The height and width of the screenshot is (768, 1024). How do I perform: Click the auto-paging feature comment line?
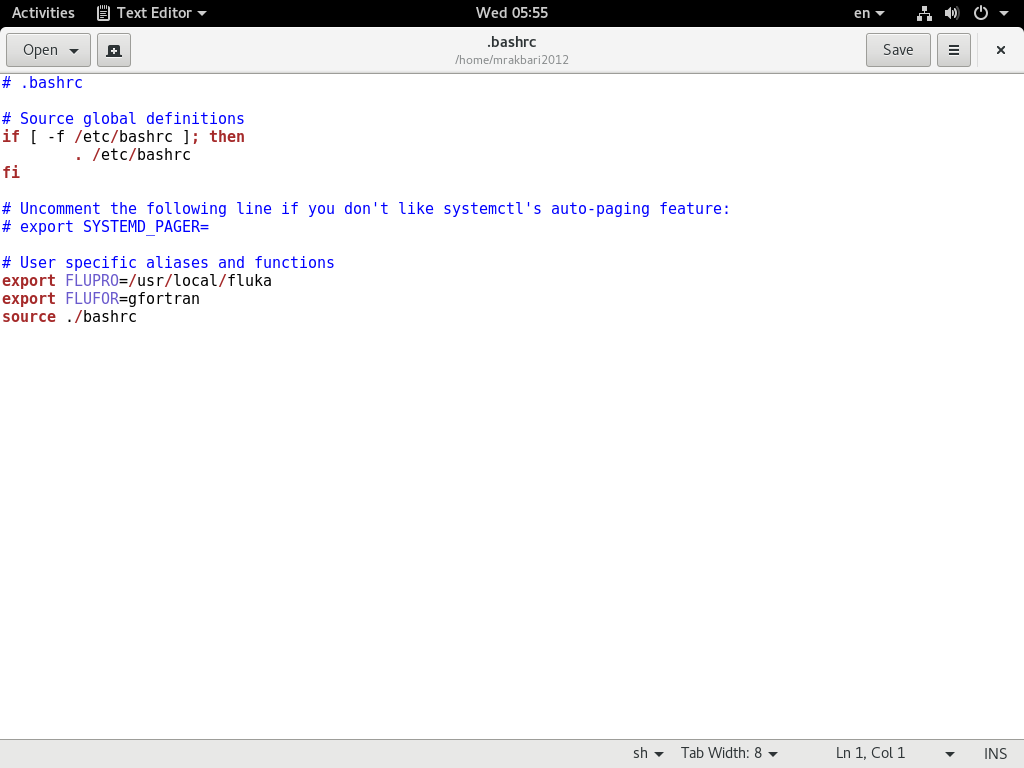tap(366, 208)
